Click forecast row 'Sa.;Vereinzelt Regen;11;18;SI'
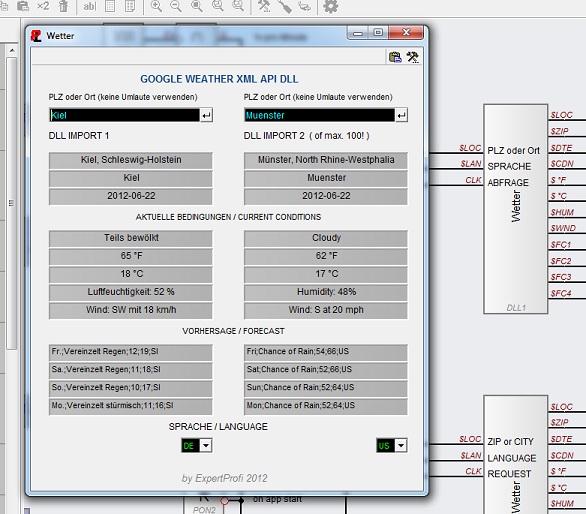This screenshot has width=586, height=514. coord(131,370)
